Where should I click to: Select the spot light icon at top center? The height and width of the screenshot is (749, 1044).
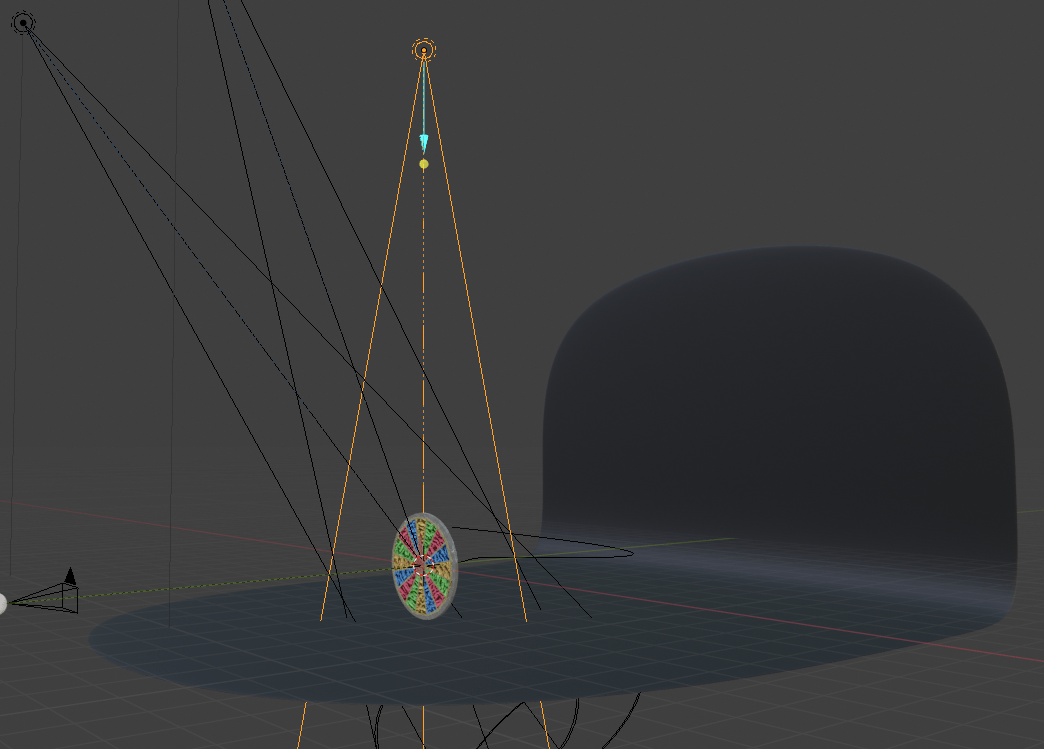[x=424, y=48]
